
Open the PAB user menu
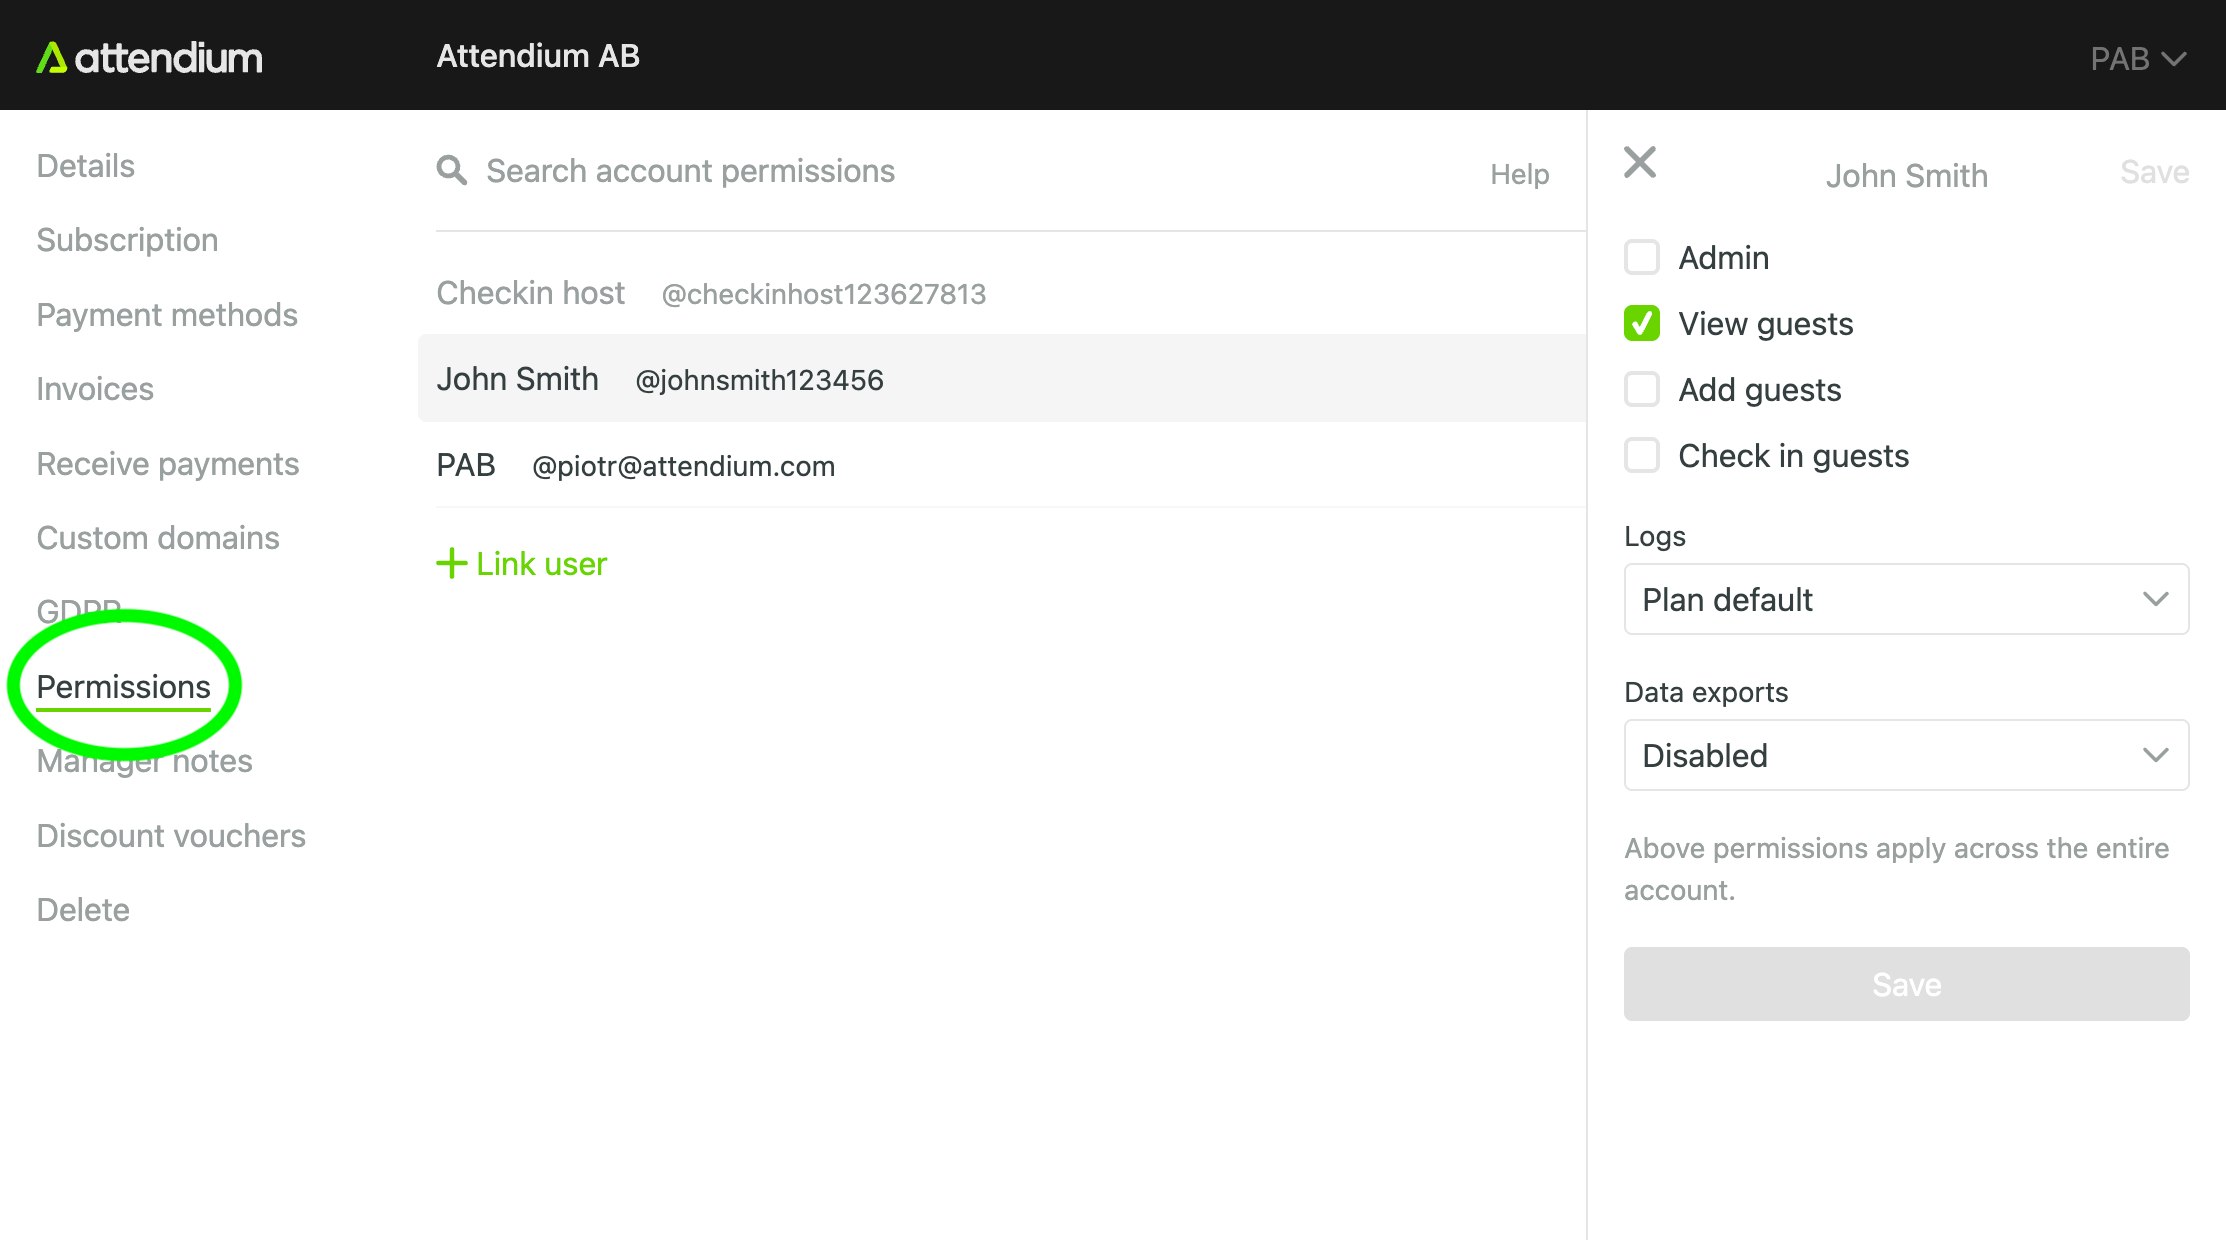(x=2138, y=59)
